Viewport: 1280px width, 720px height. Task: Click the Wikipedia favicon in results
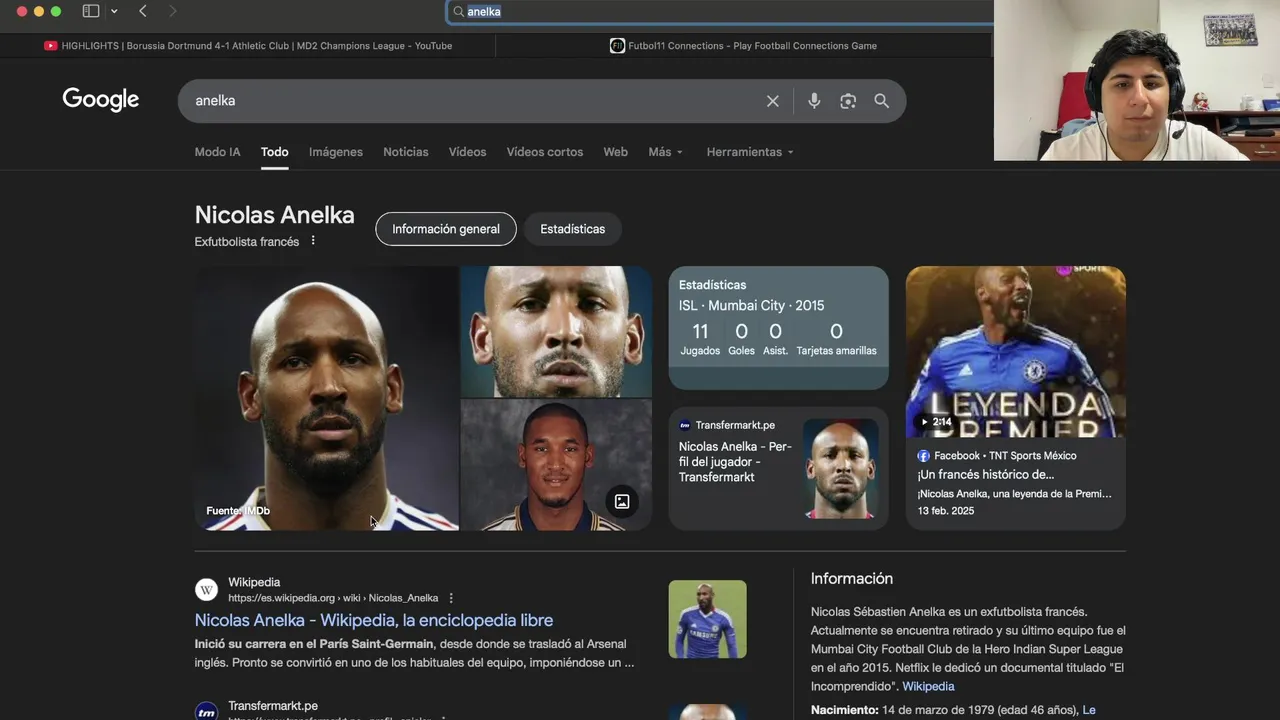point(207,590)
